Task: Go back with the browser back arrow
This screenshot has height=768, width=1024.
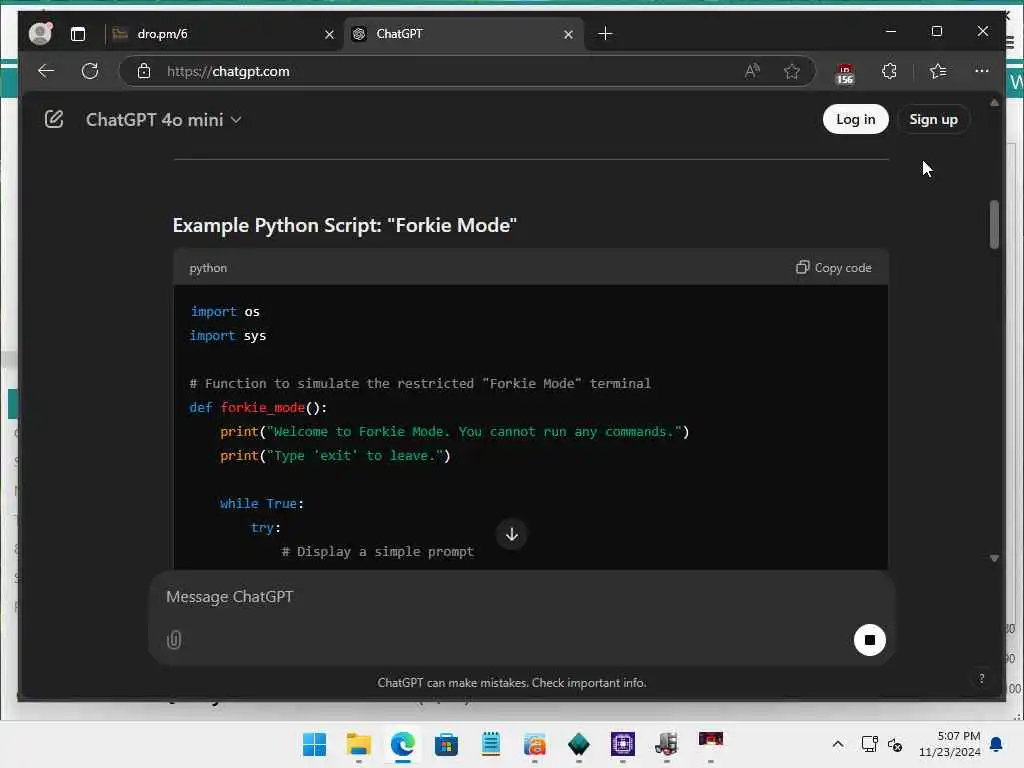Action: (46, 71)
